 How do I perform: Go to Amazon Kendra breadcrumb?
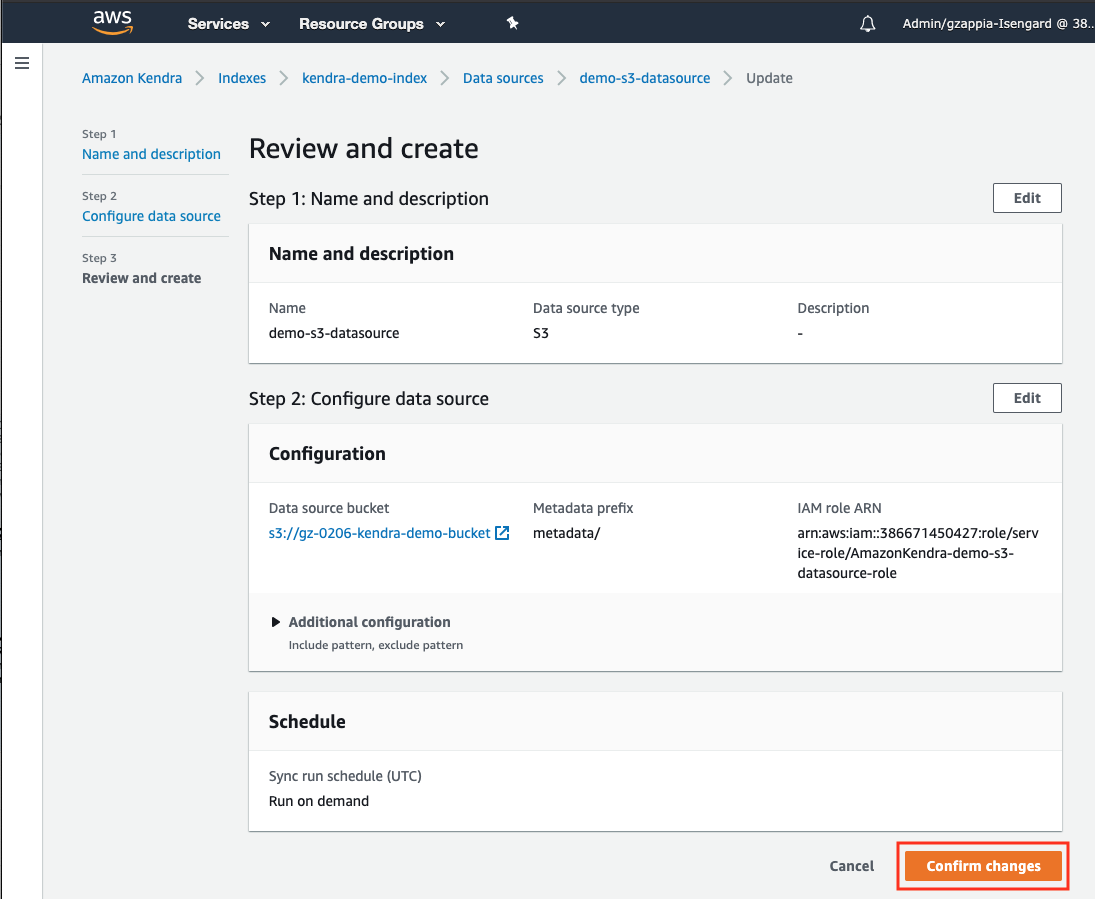click(132, 78)
